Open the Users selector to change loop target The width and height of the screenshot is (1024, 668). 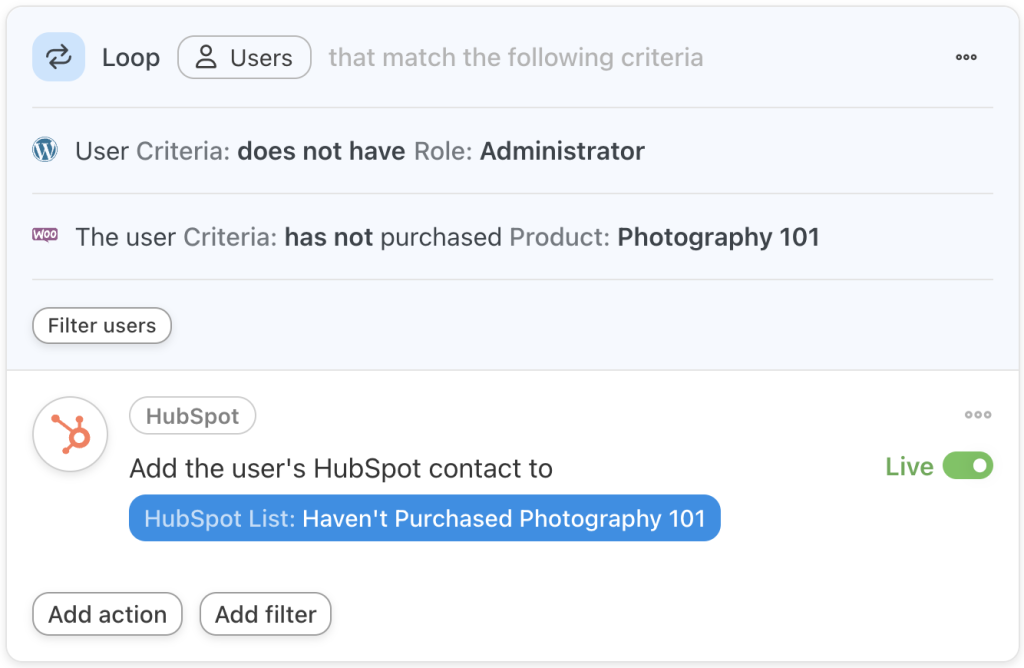tap(244, 57)
